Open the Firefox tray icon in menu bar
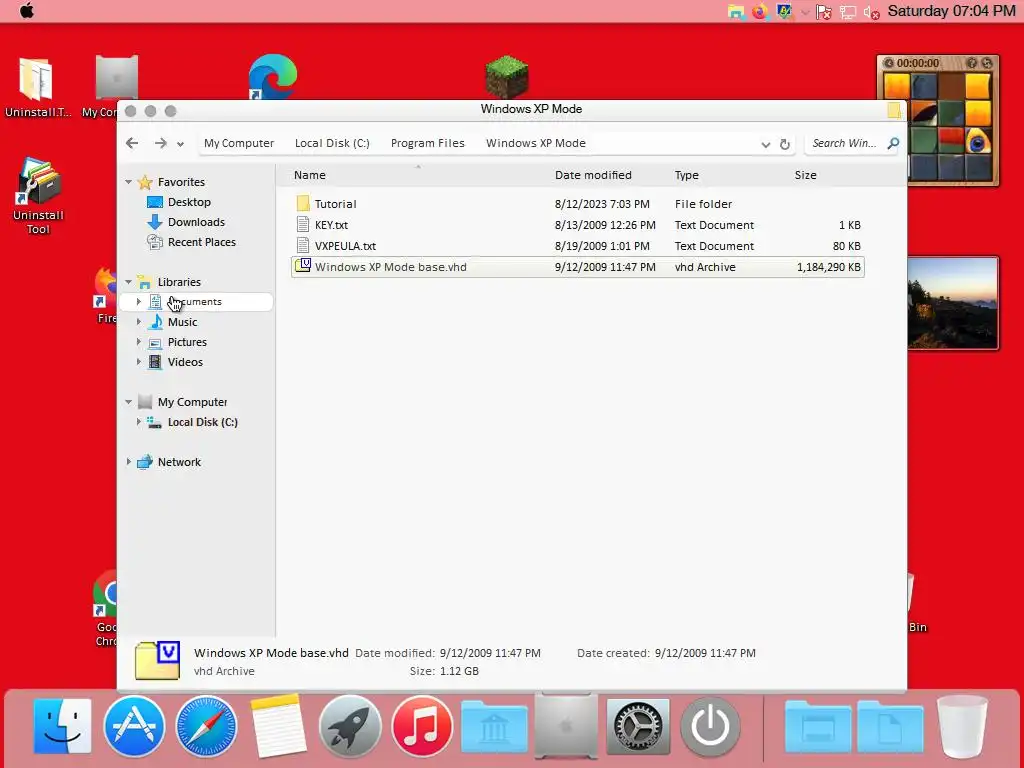 [760, 11]
